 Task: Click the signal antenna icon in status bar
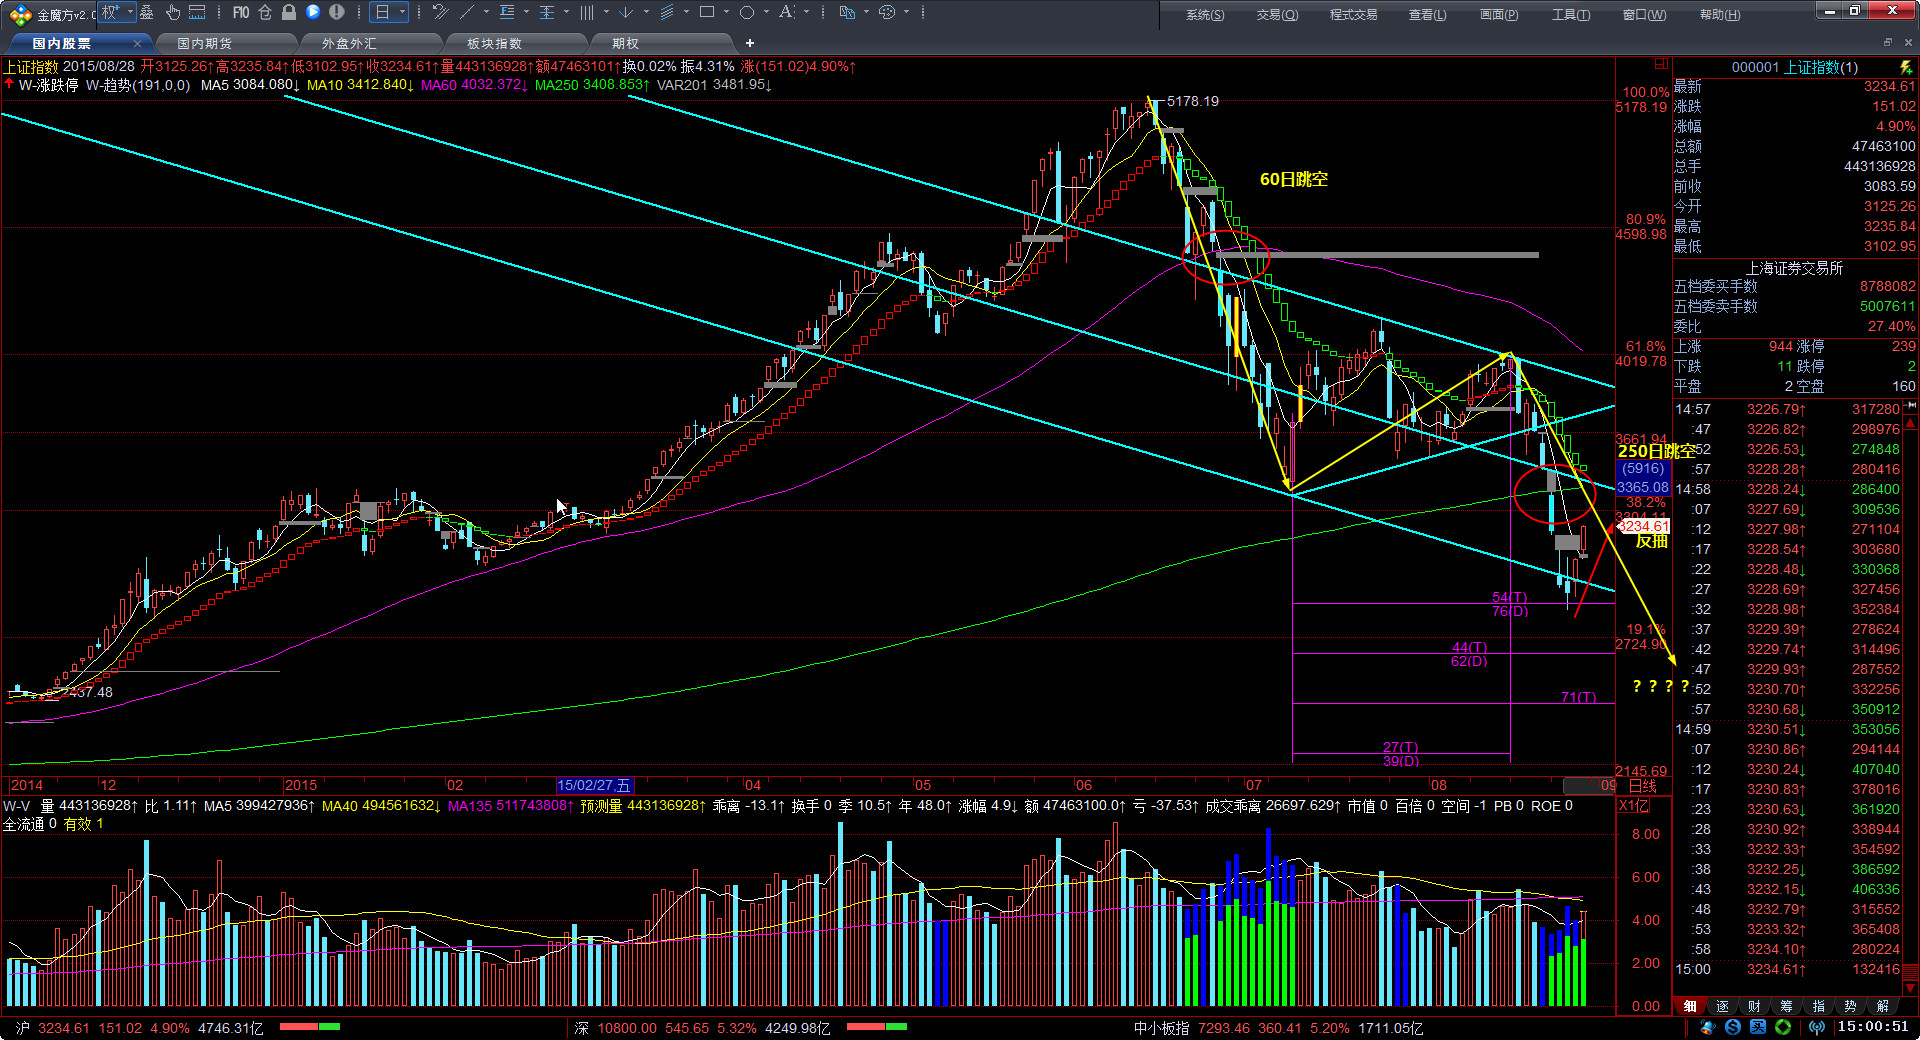tap(1817, 1027)
